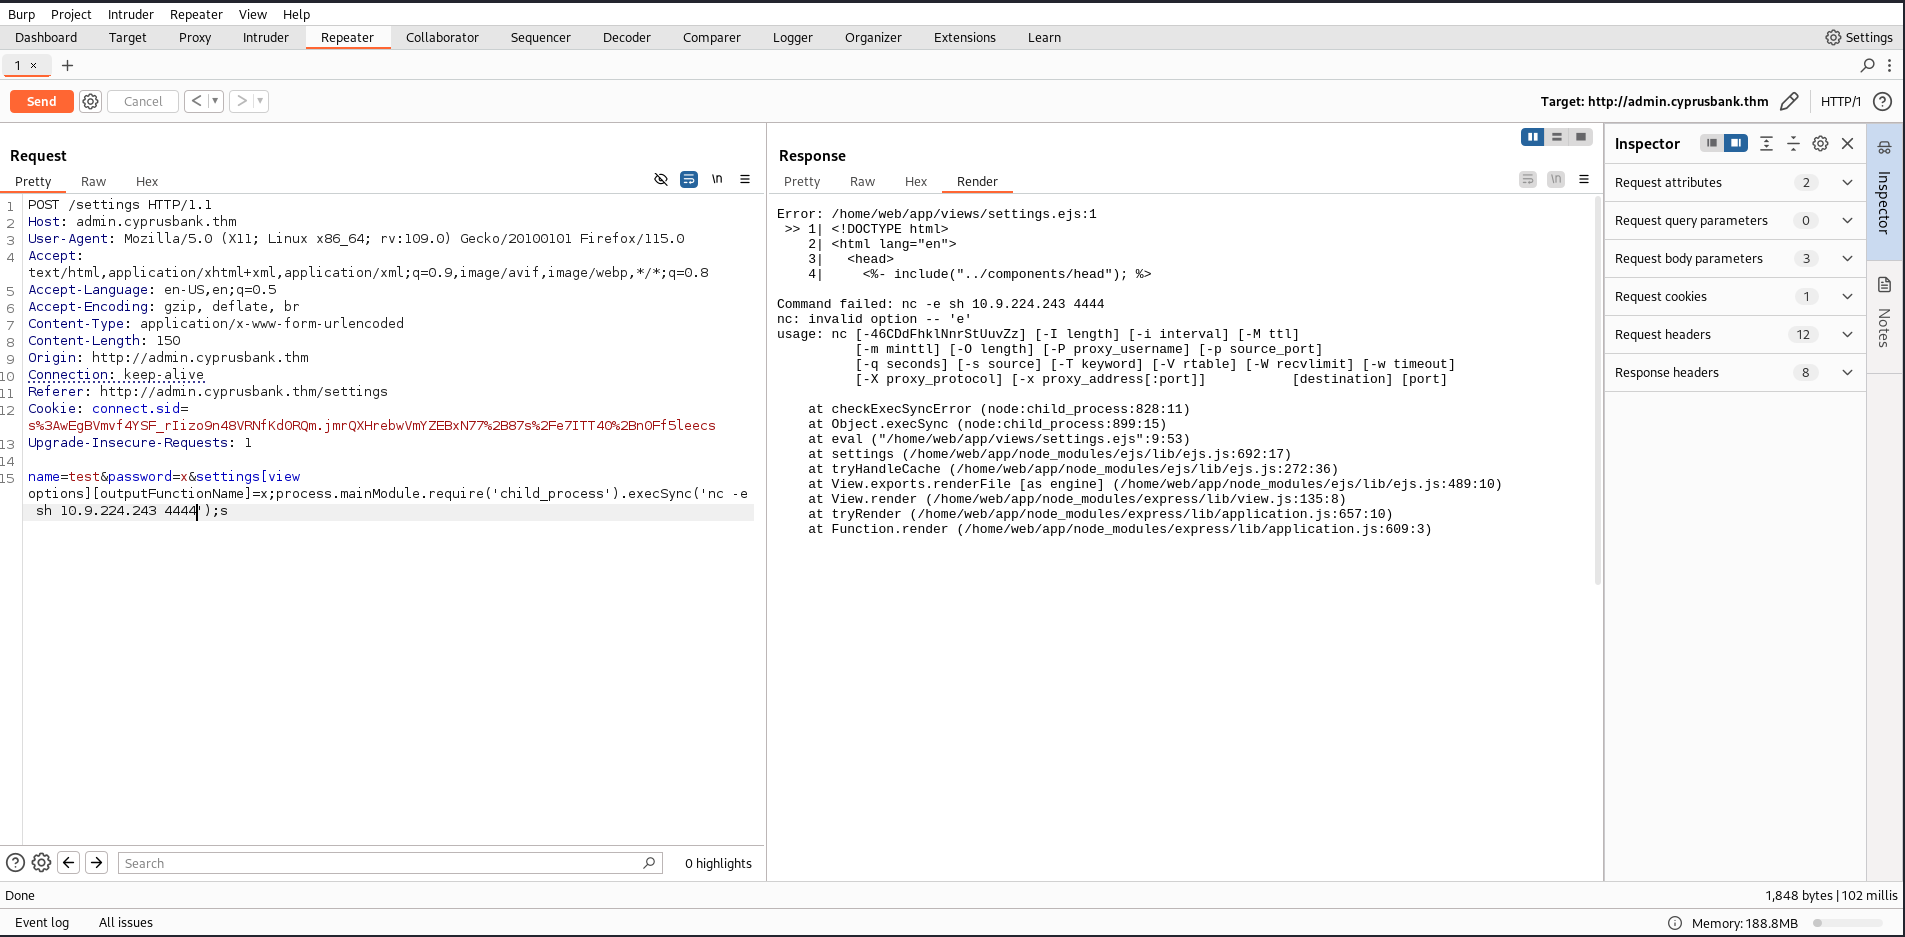
Task: Expand Request cookies section
Action: click(x=1735, y=296)
